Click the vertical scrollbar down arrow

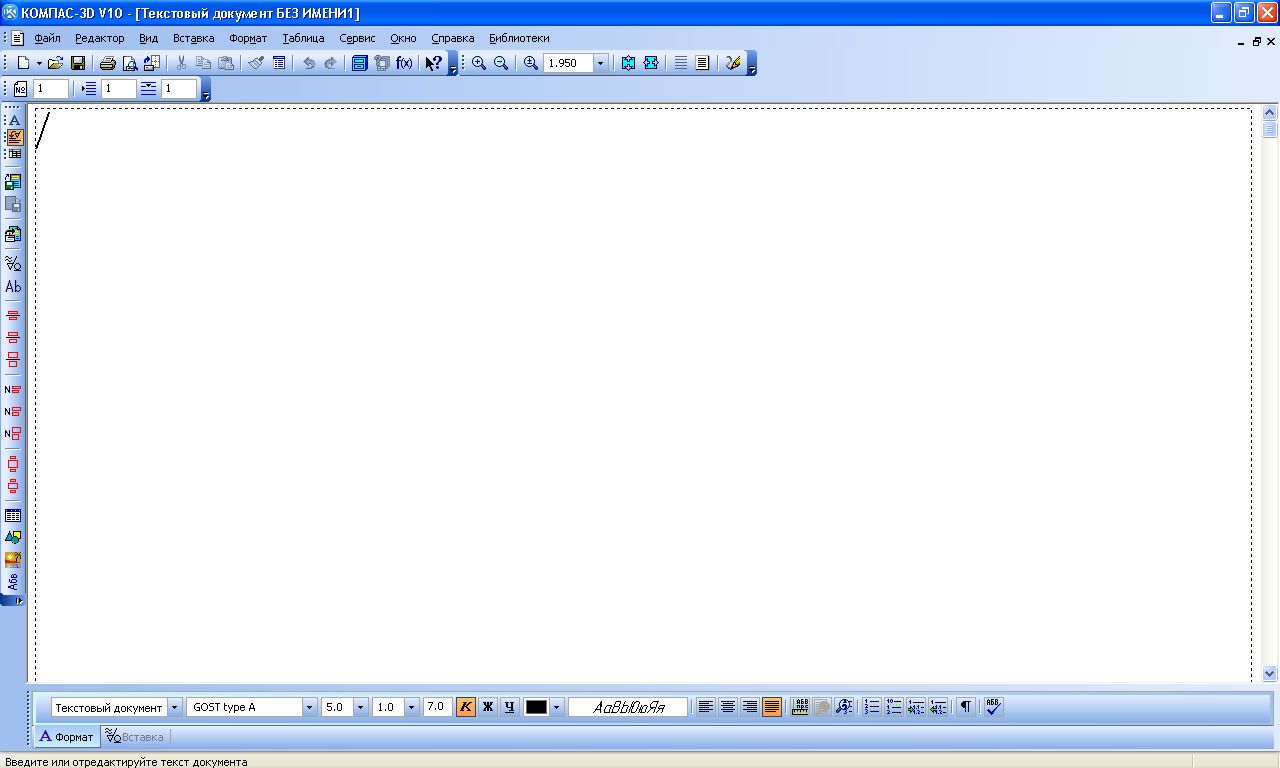point(1270,674)
